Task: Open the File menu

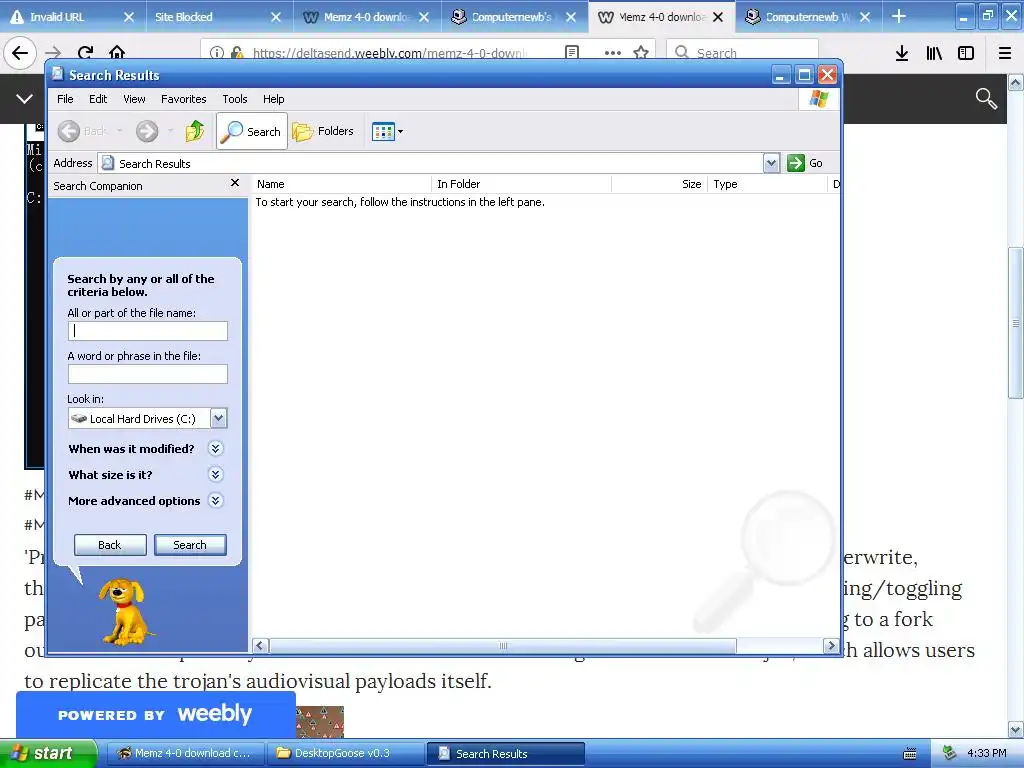Action: (65, 99)
